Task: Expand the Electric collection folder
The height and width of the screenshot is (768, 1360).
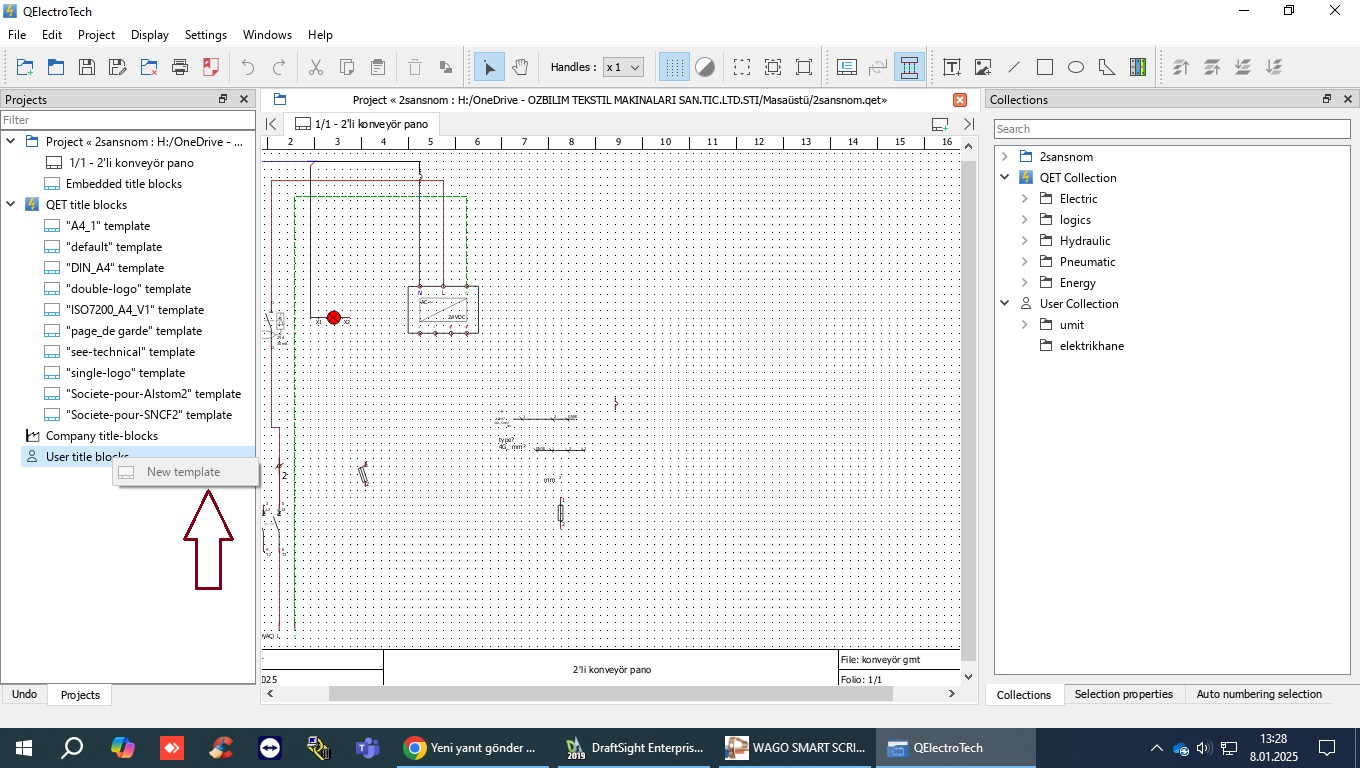Action: point(1024,199)
